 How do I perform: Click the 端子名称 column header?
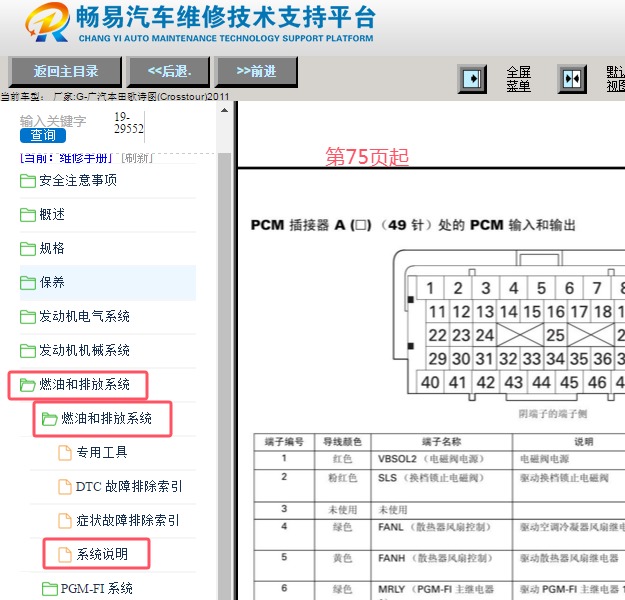441,442
